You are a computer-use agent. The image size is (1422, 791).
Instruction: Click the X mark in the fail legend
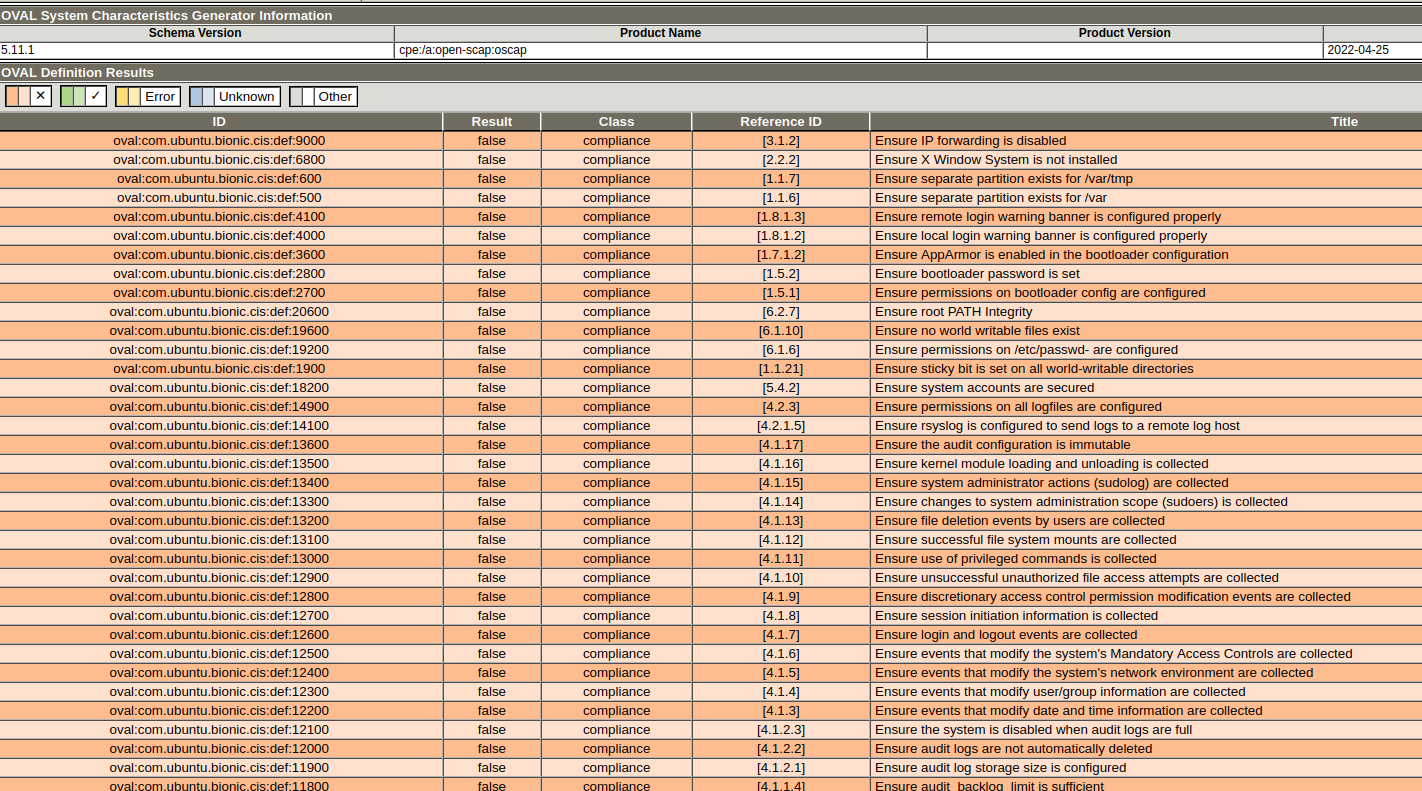tap(40, 96)
